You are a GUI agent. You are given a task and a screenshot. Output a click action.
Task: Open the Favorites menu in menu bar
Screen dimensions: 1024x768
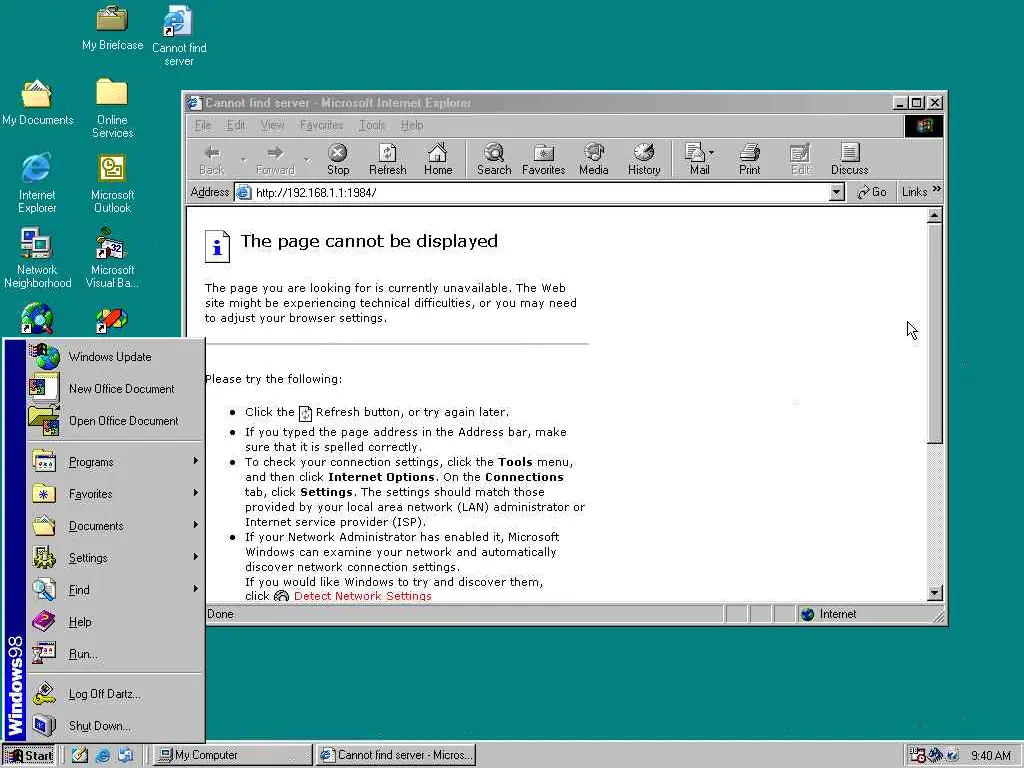pyautogui.click(x=321, y=125)
